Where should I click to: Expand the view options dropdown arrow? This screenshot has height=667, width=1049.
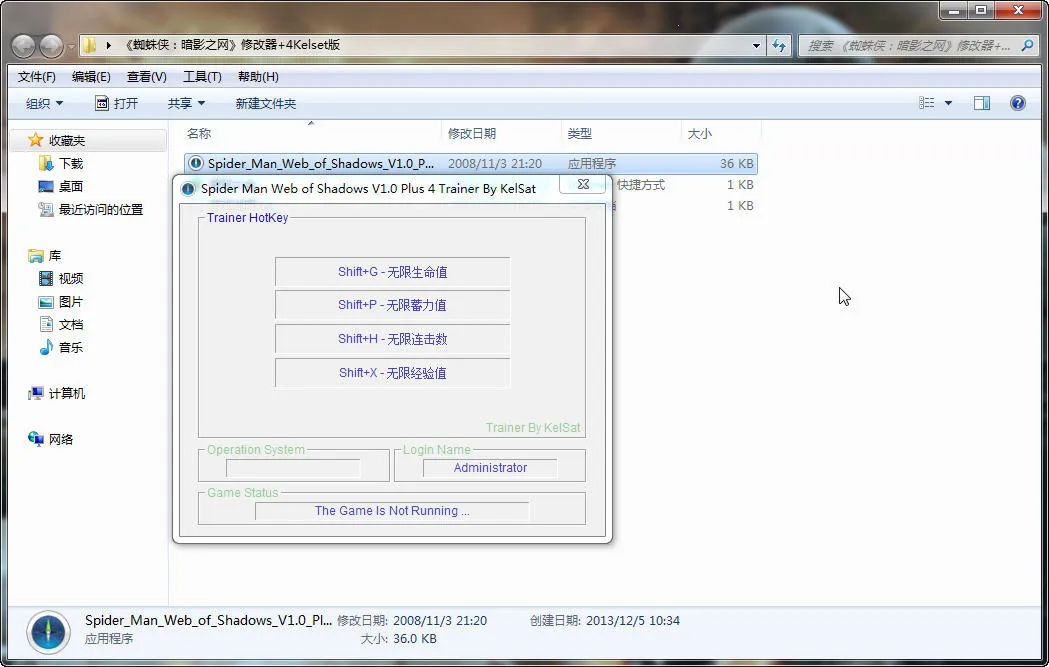click(948, 103)
